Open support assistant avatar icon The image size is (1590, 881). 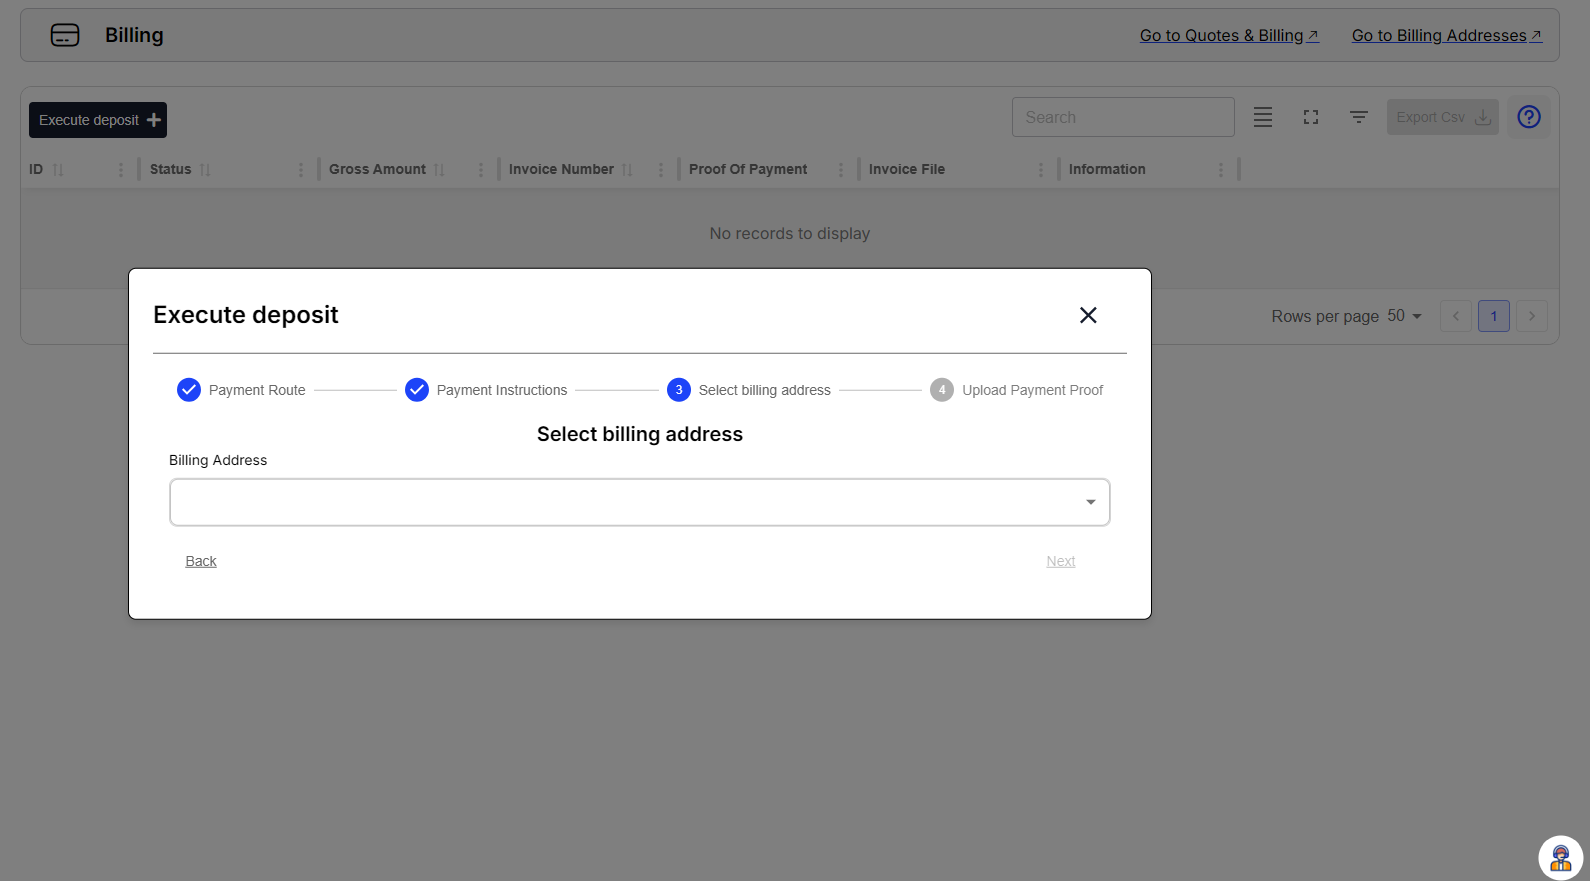pos(1560,857)
